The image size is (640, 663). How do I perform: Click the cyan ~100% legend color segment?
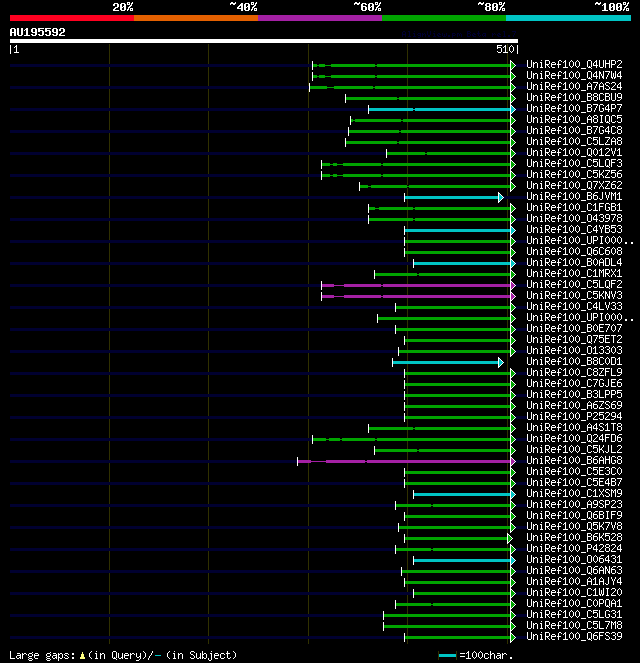click(568, 18)
